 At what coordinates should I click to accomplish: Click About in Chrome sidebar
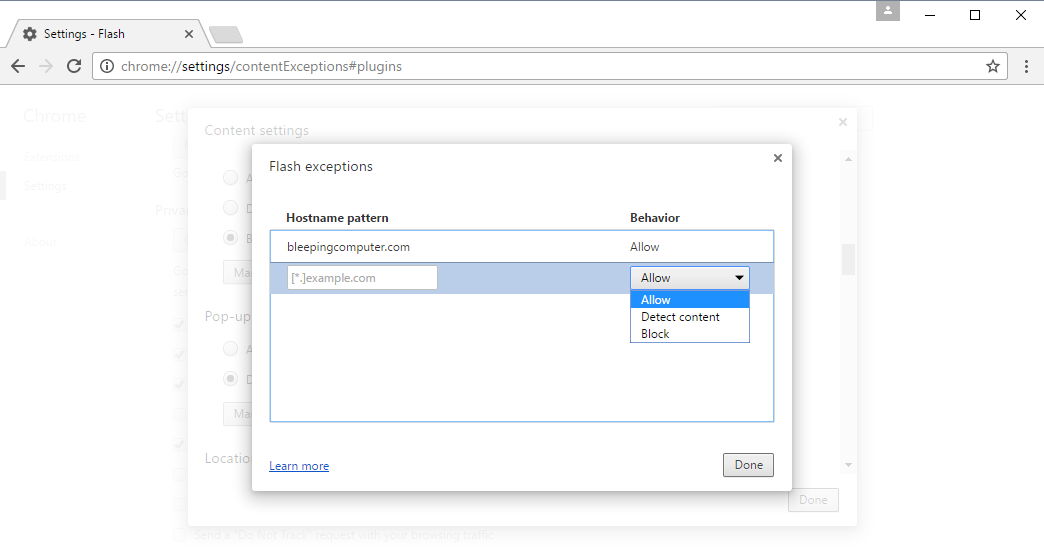(x=41, y=242)
